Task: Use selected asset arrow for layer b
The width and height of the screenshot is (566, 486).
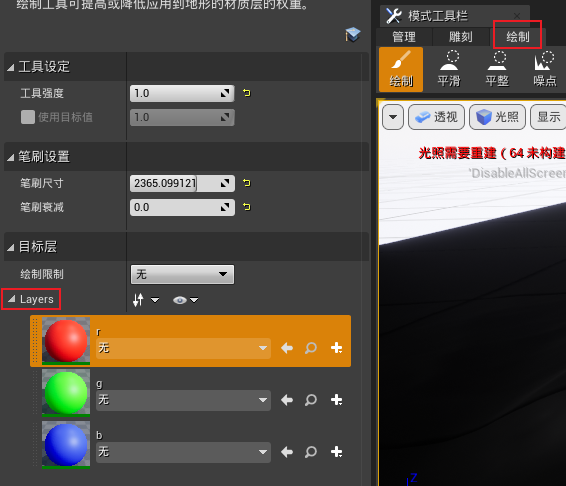Action: [x=287, y=452]
